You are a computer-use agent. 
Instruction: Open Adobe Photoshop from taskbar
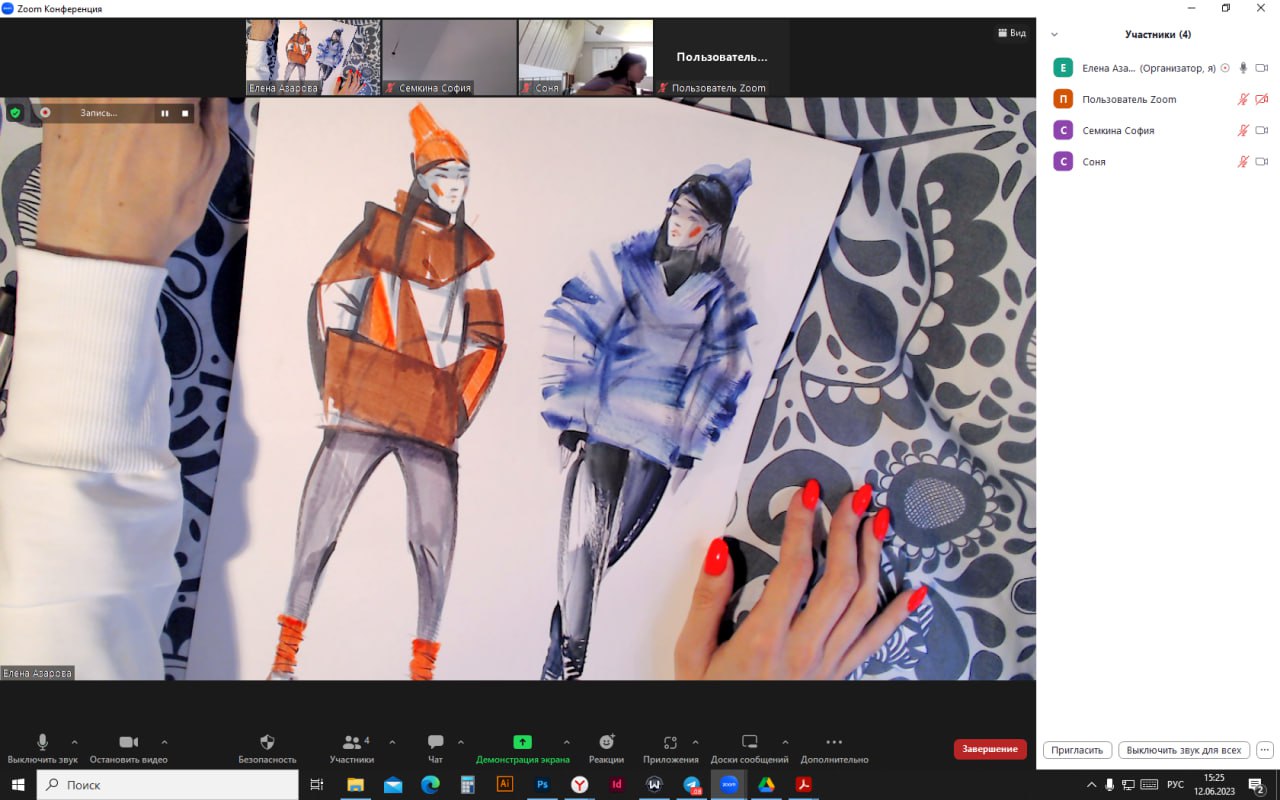click(542, 784)
